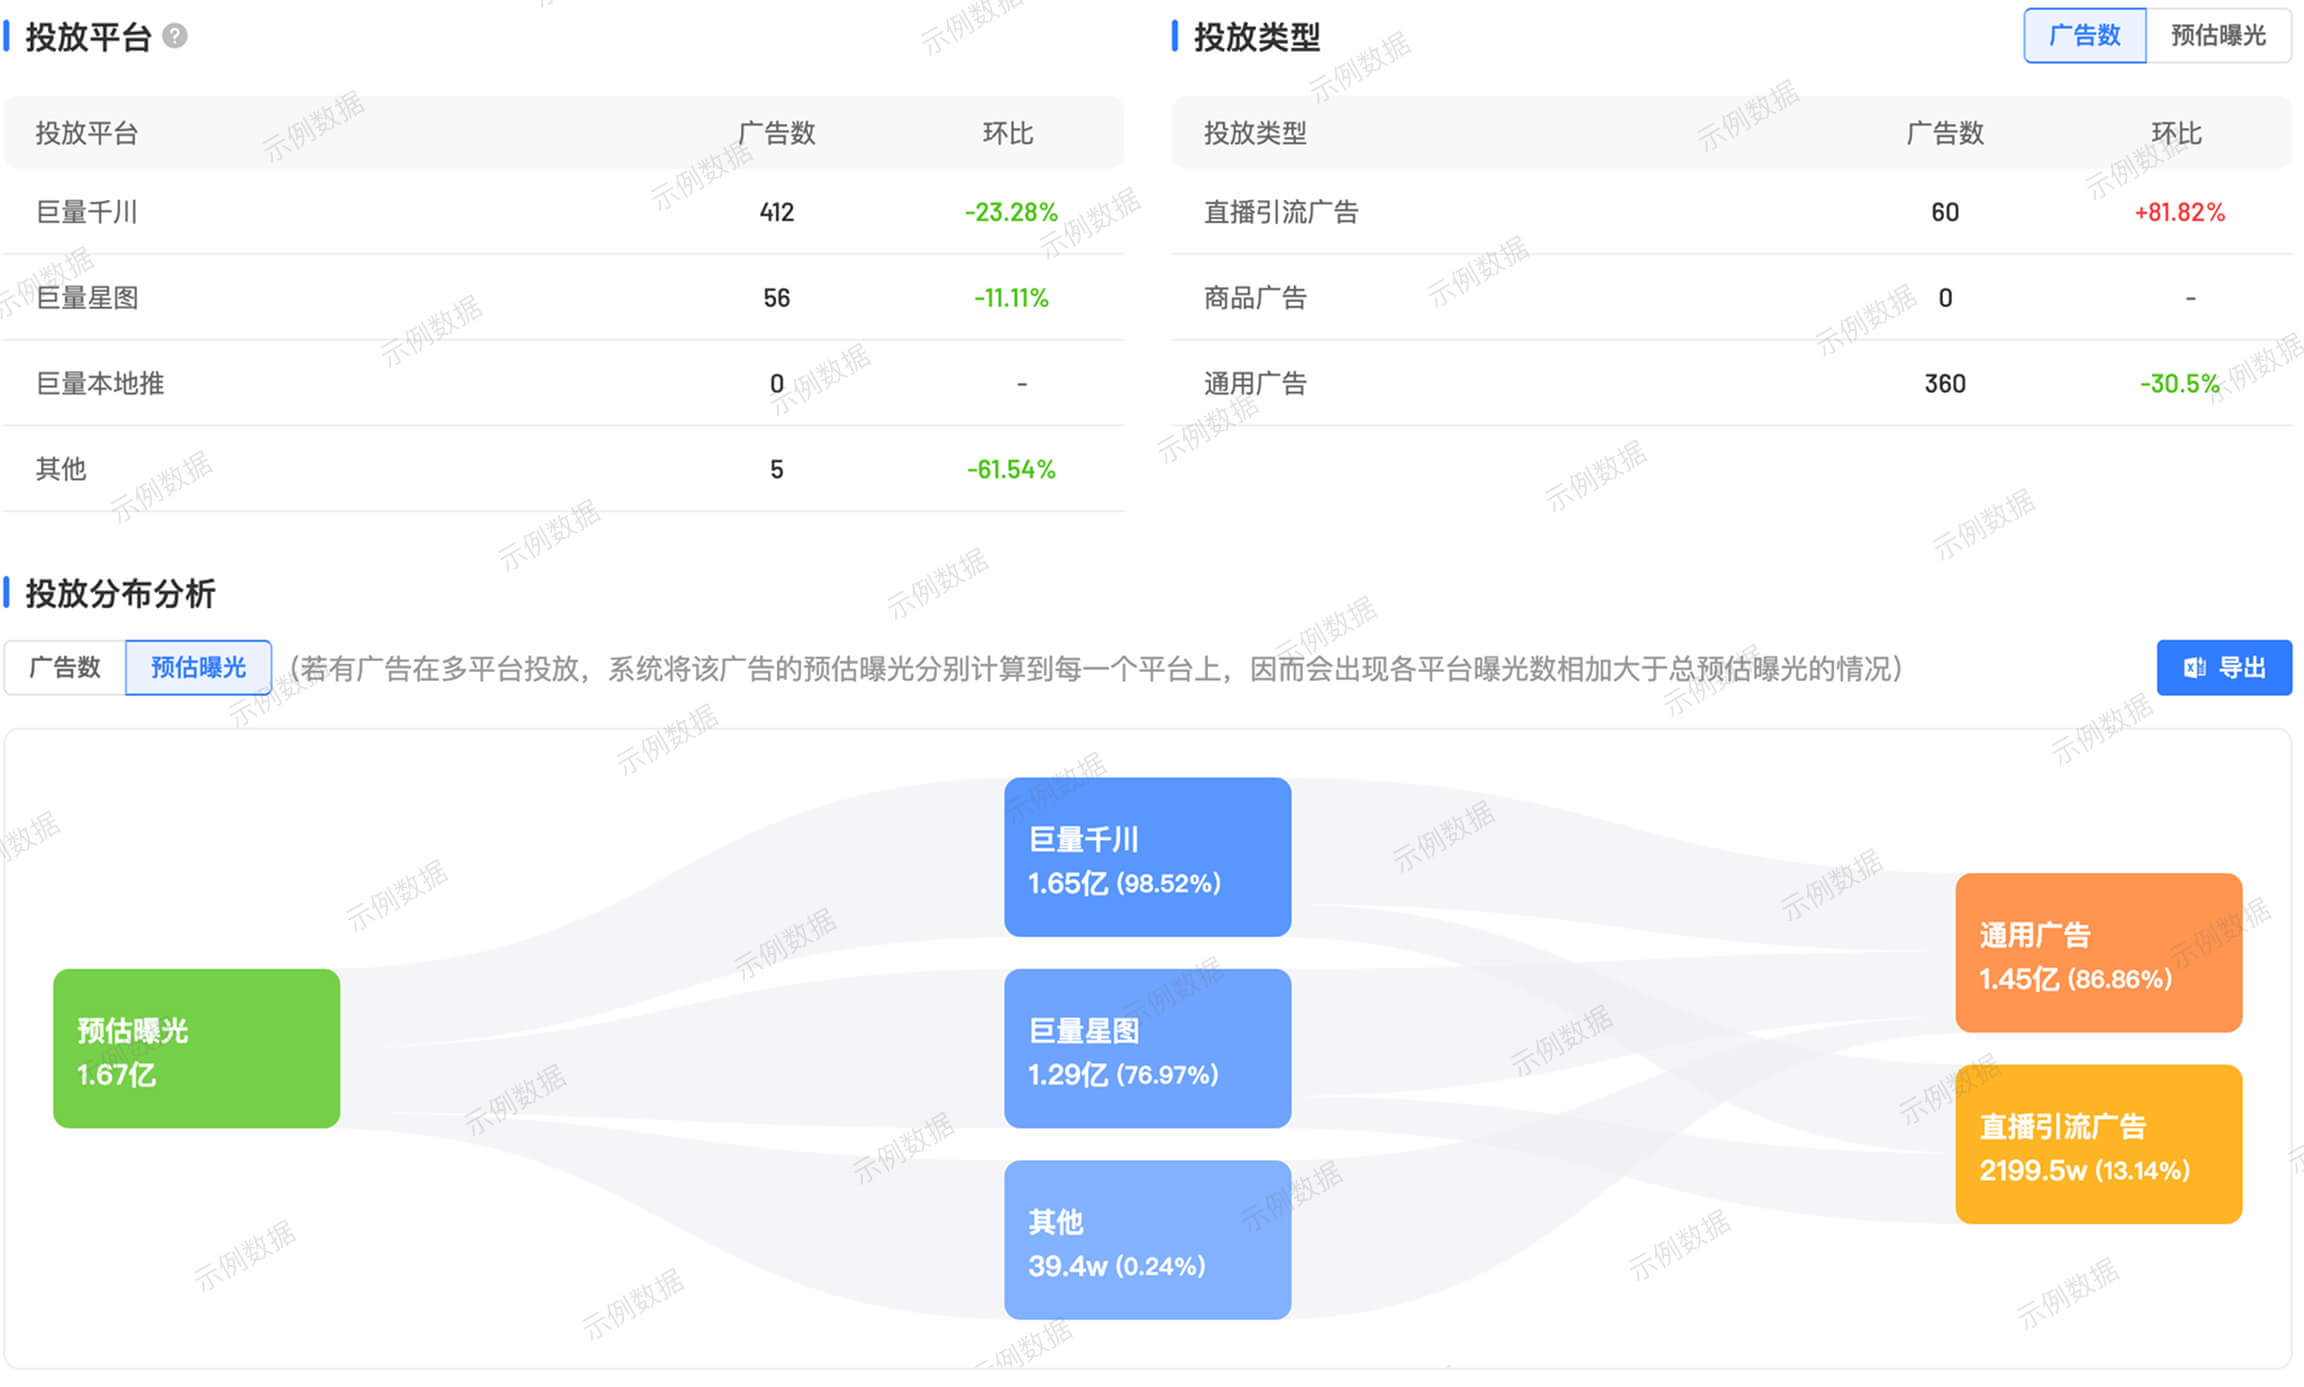Select 广告数 toggle in 投放类型 panel
The height and width of the screenshot is (1387, 2304).
pos(2084,36)
